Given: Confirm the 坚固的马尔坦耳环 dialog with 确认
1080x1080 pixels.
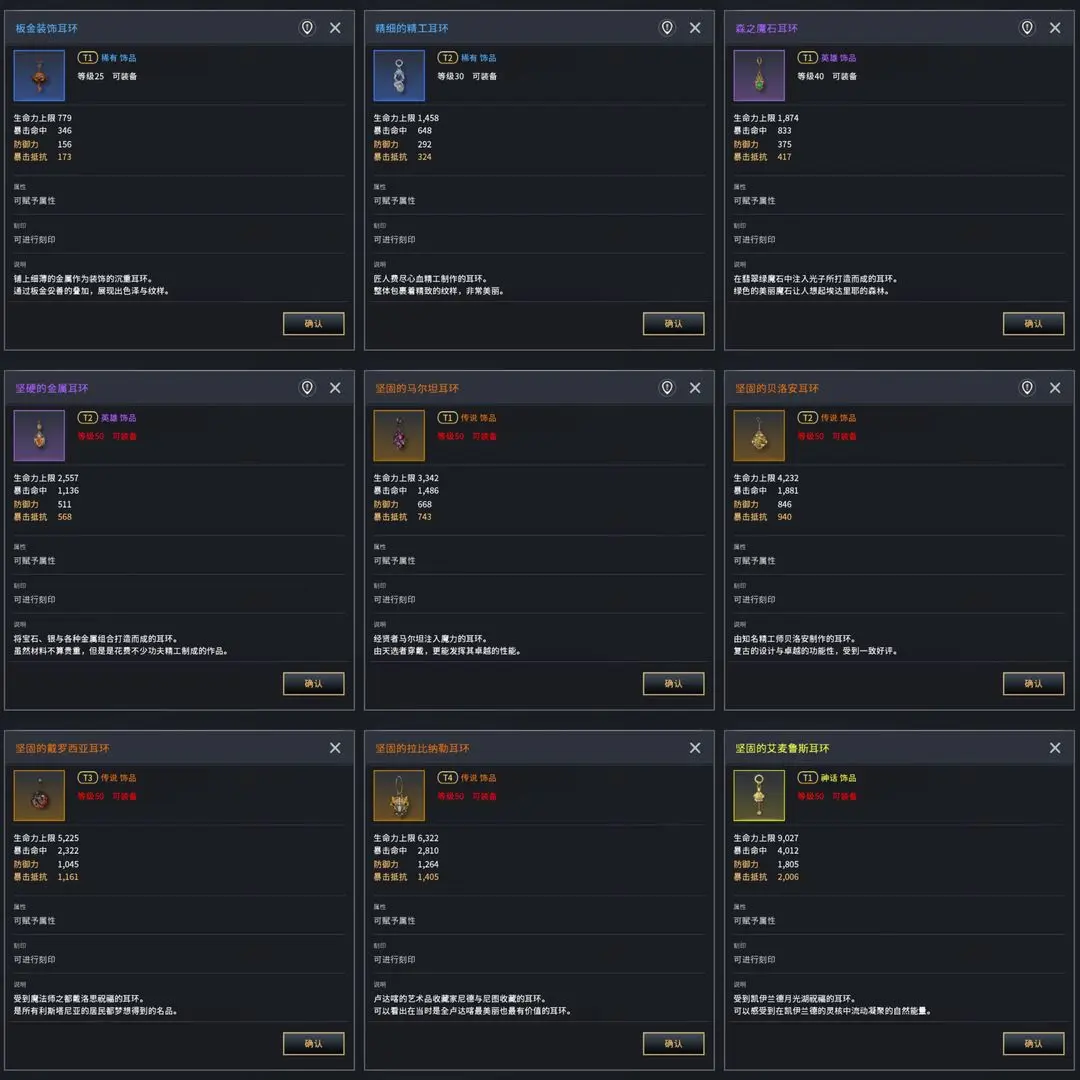Looking at the screenshot, I should click(x=673, y=683).
